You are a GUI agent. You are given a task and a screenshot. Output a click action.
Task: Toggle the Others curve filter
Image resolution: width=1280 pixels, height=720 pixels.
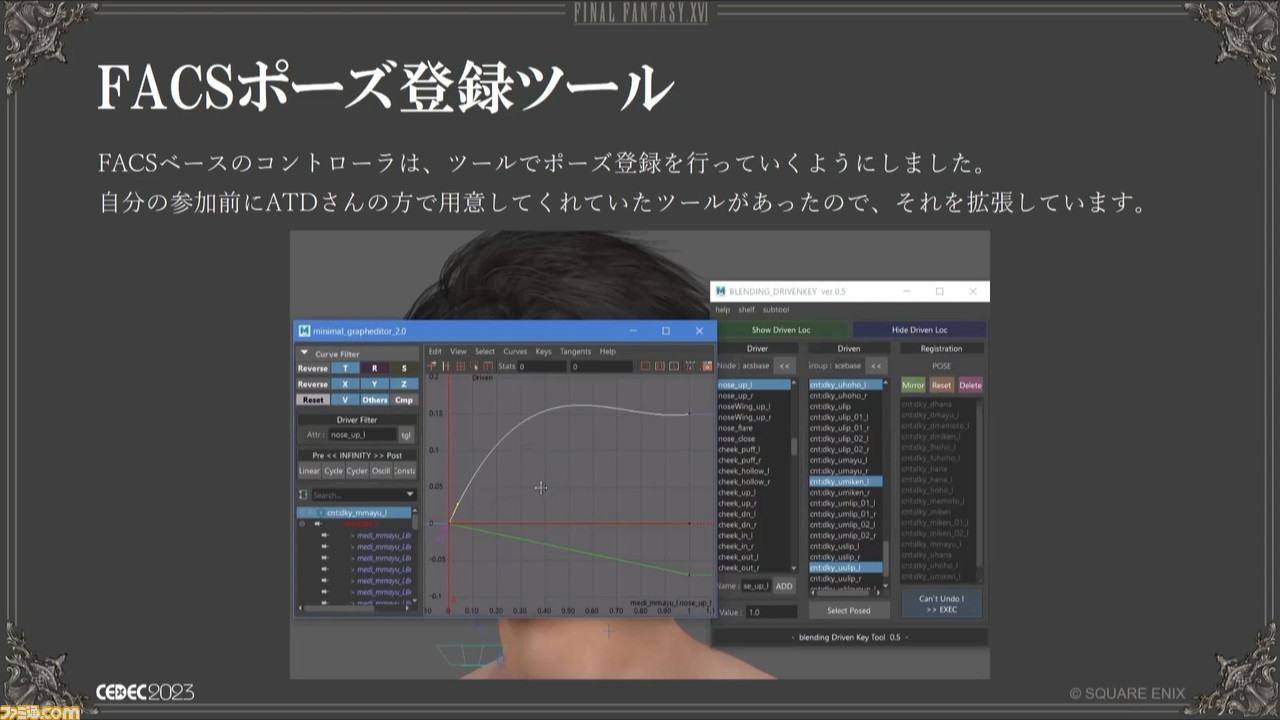pyautogui.click(x=374, y=400)
